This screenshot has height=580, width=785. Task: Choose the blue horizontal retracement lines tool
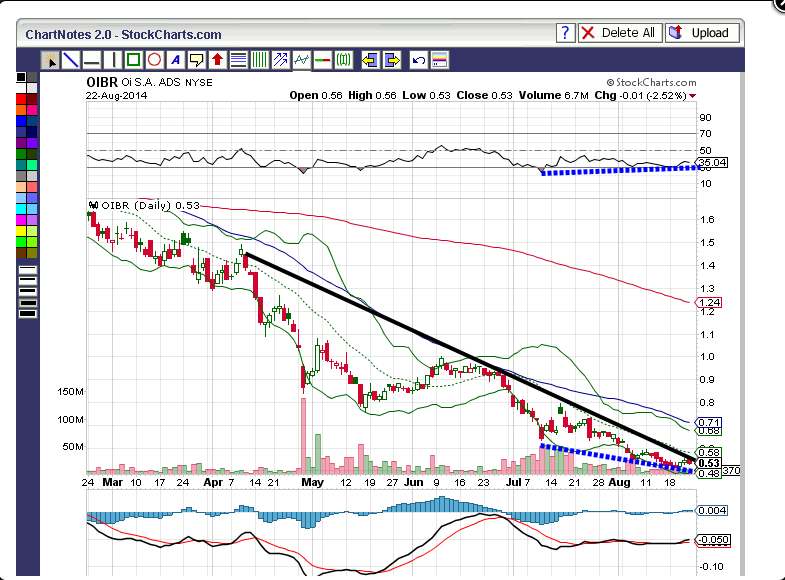pyautogui.click(x=238, y=60)
